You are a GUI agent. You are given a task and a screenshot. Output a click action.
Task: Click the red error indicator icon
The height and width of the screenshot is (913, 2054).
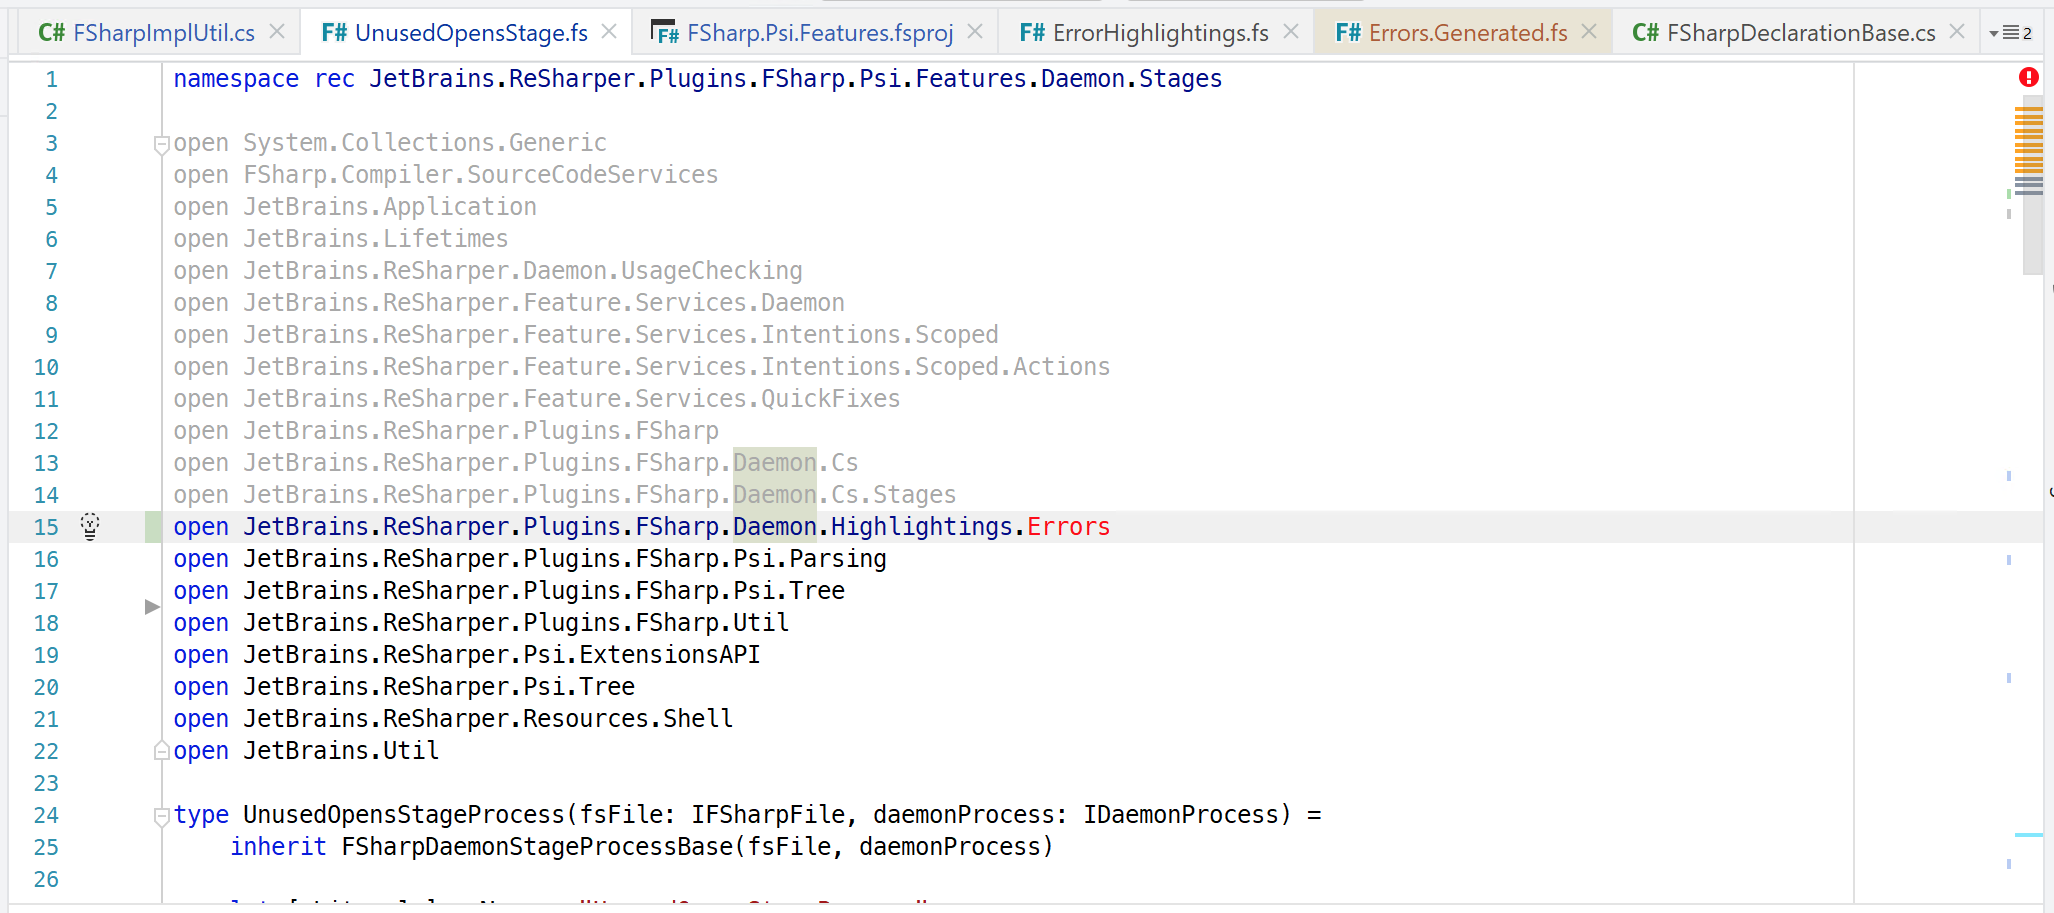click(x=2028, y=77)
